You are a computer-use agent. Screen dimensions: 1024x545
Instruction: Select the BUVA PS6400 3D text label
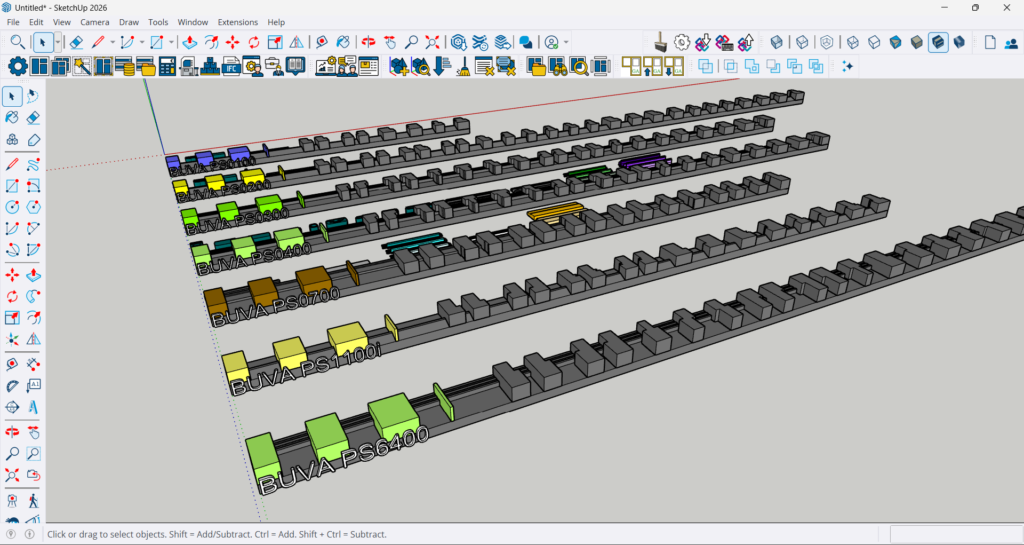[x=344, y=460]
